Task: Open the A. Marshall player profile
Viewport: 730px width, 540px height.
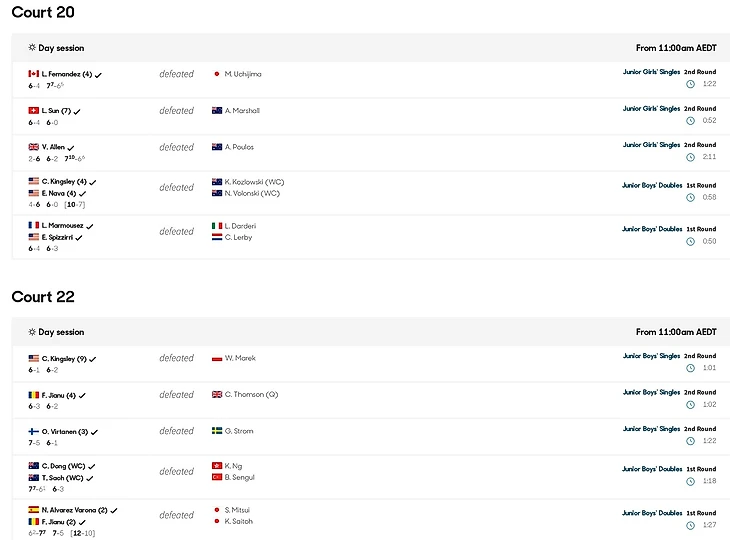Action: point(242,111)
